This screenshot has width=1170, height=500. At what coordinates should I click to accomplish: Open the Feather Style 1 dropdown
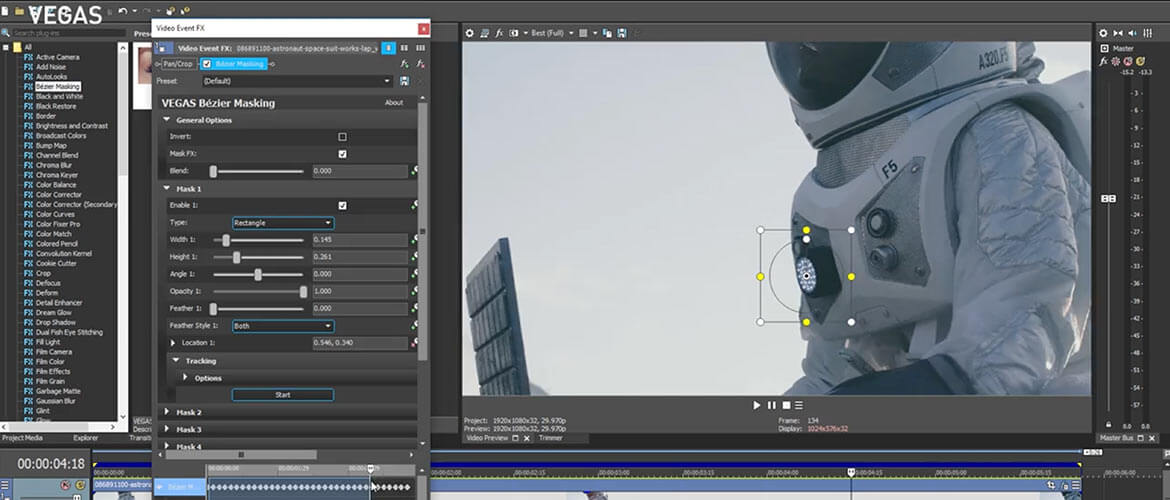coord(283,326)
